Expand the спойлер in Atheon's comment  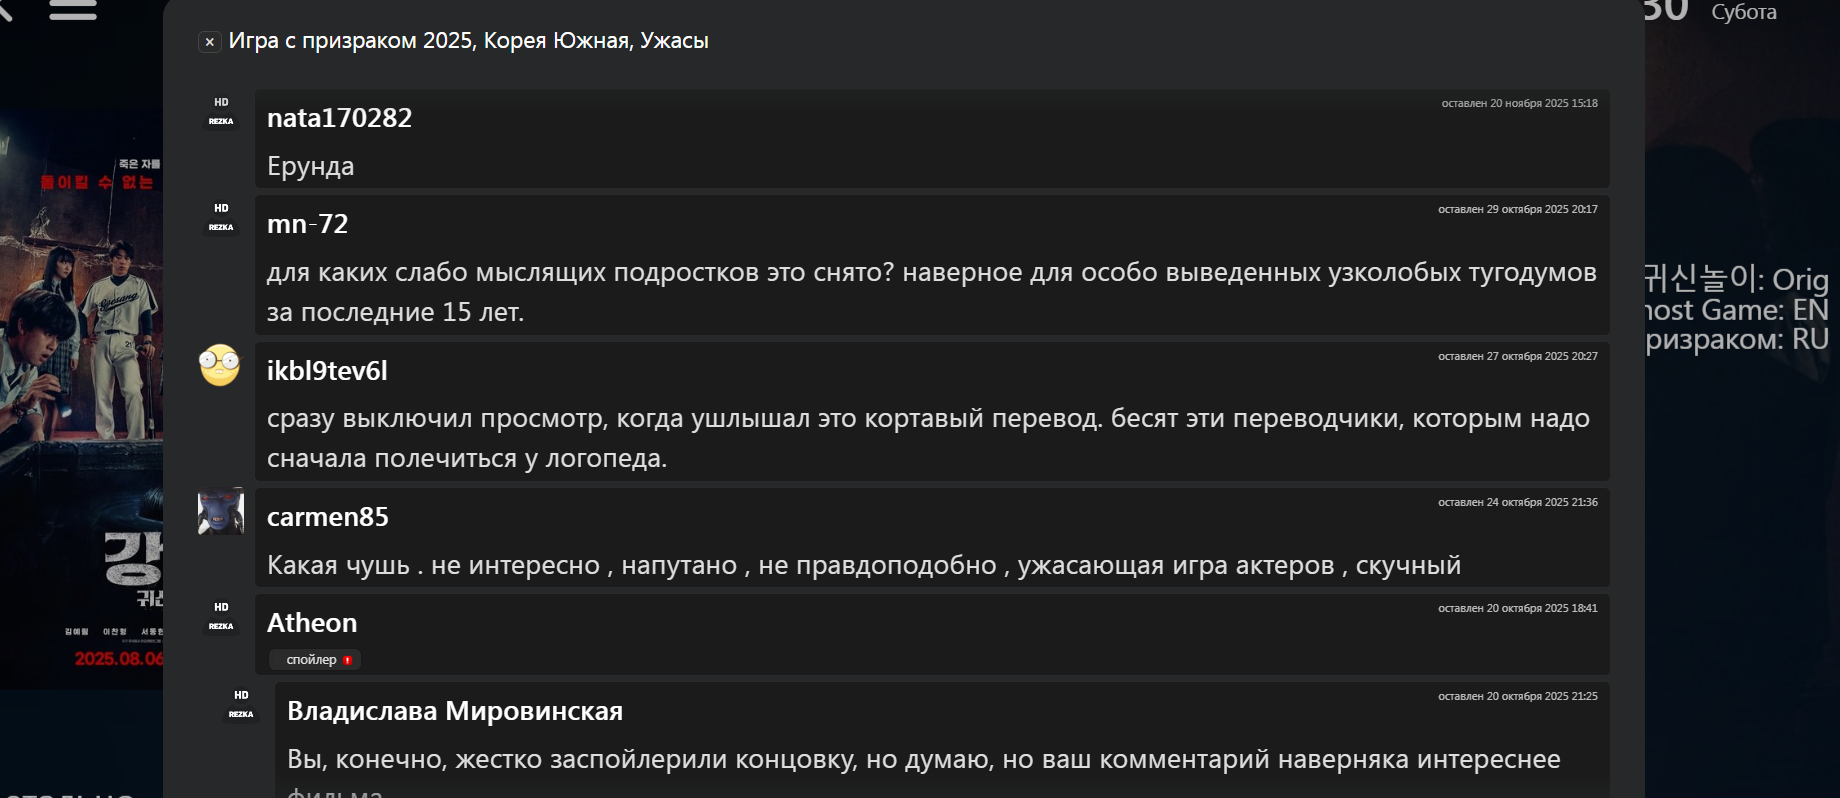click(315, 660)
